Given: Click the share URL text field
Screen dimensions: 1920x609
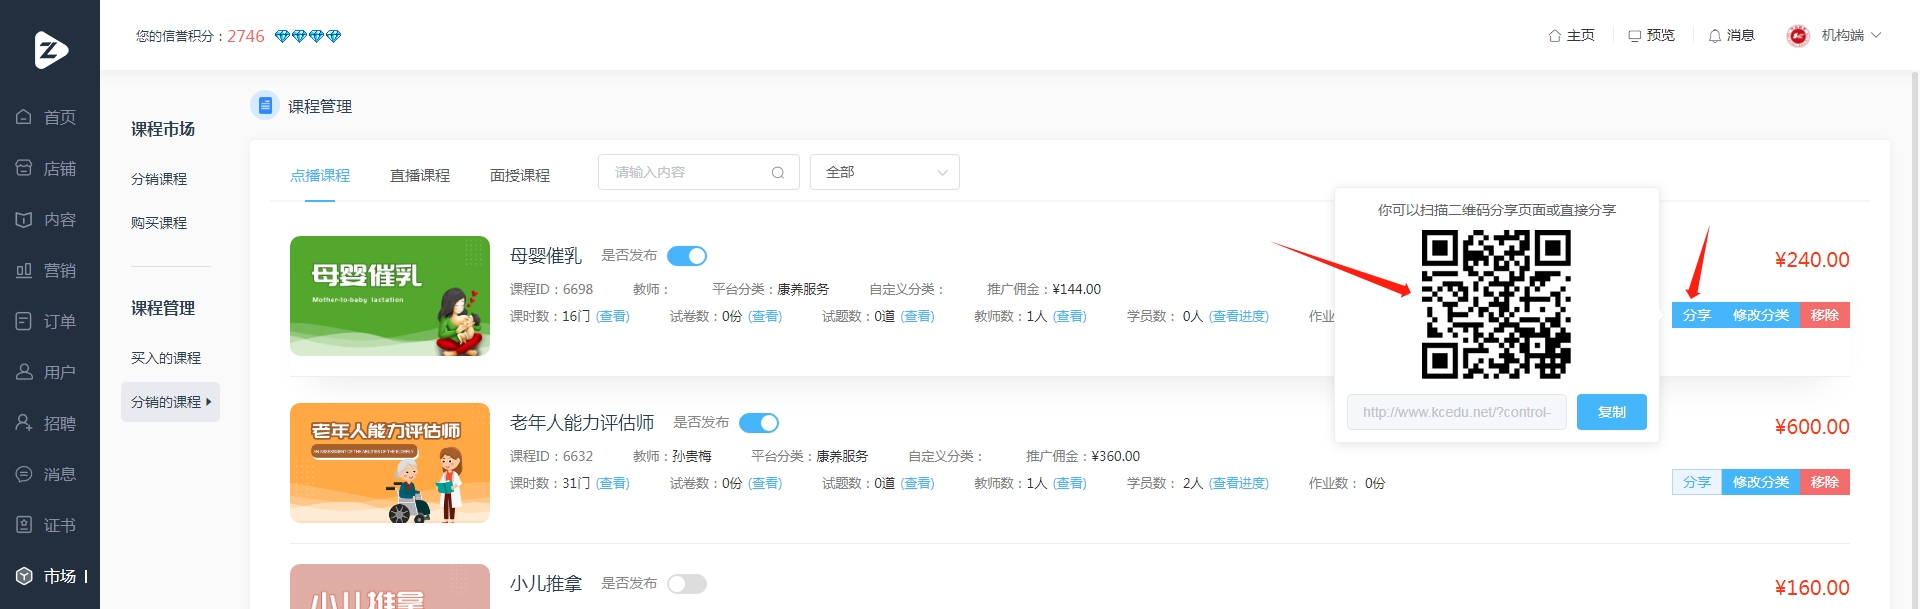Looking at the screenshot, I should [x=1457, y=412].
